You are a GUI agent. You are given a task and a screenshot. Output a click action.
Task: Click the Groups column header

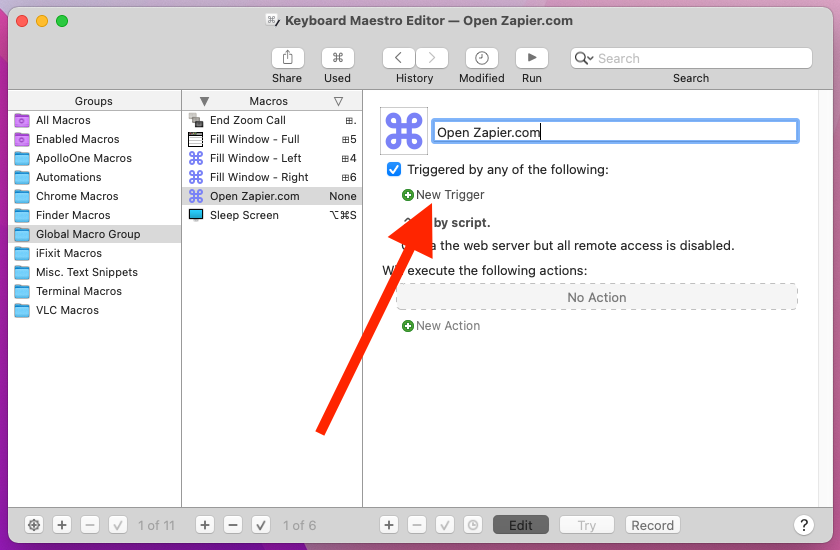94,101
